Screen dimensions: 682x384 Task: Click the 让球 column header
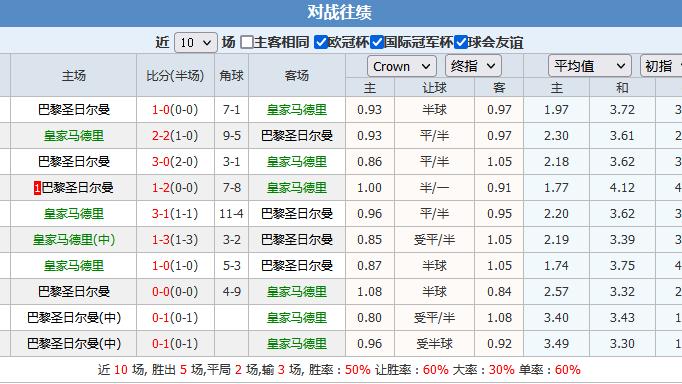[x=434, y=88]
